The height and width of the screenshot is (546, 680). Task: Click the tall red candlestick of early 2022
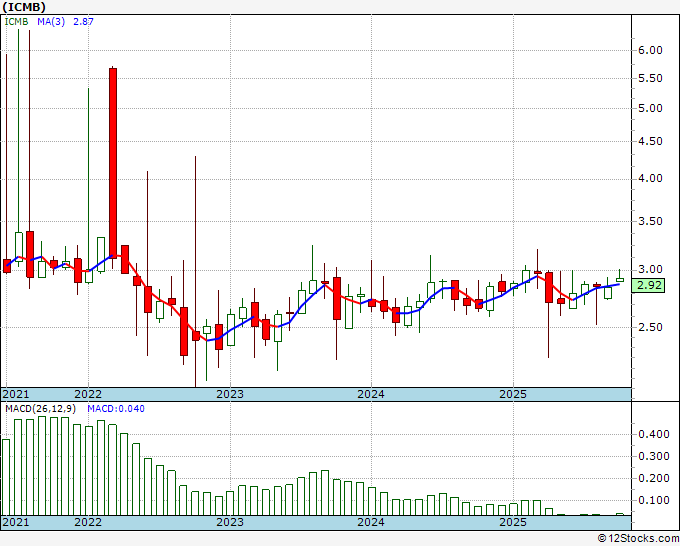[x=113, y=163]
